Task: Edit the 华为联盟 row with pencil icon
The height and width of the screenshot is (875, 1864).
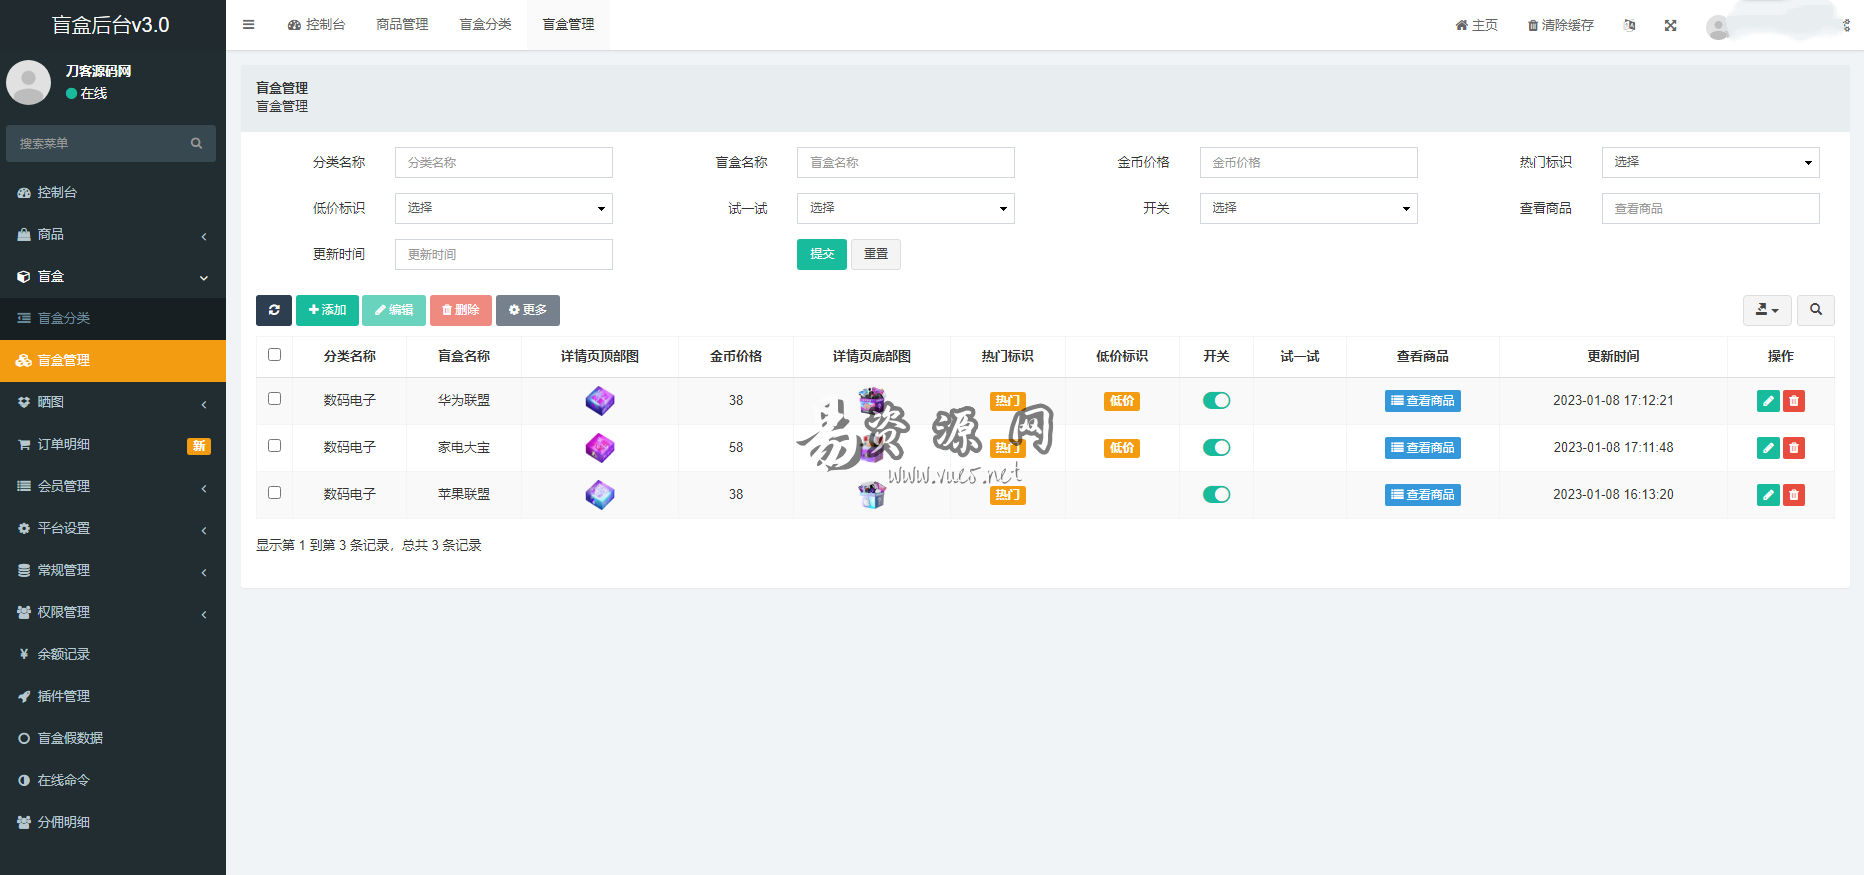Action: click(x=1768, y=401)
